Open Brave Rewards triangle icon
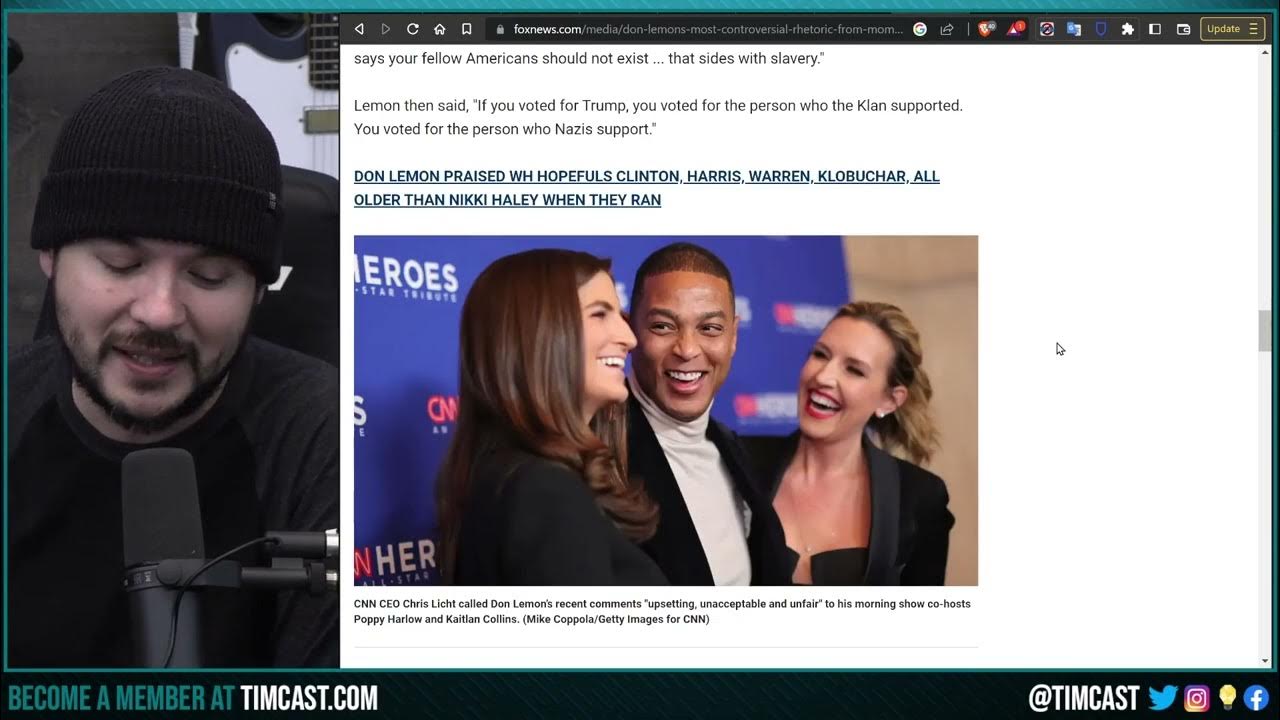Screen dimensions: 1280x720 1016,29
